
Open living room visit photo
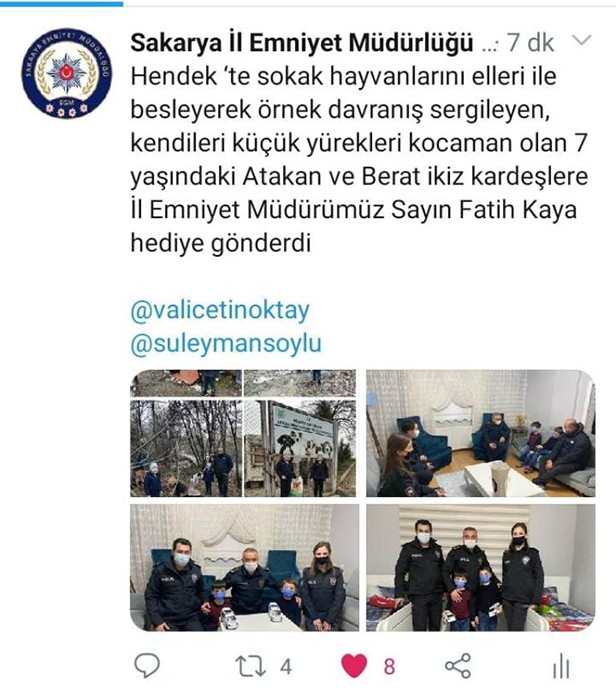[481, 433]
